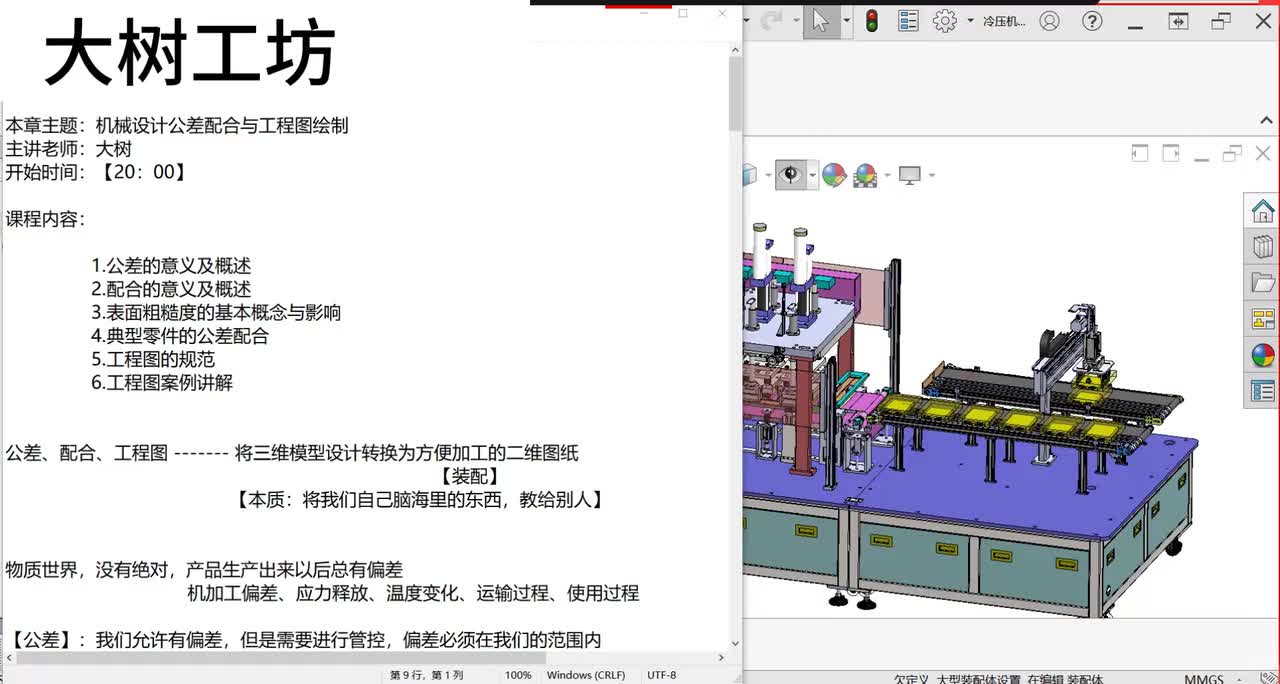Click the 开始时间 【20:00】 line

(x=96, y=172)
